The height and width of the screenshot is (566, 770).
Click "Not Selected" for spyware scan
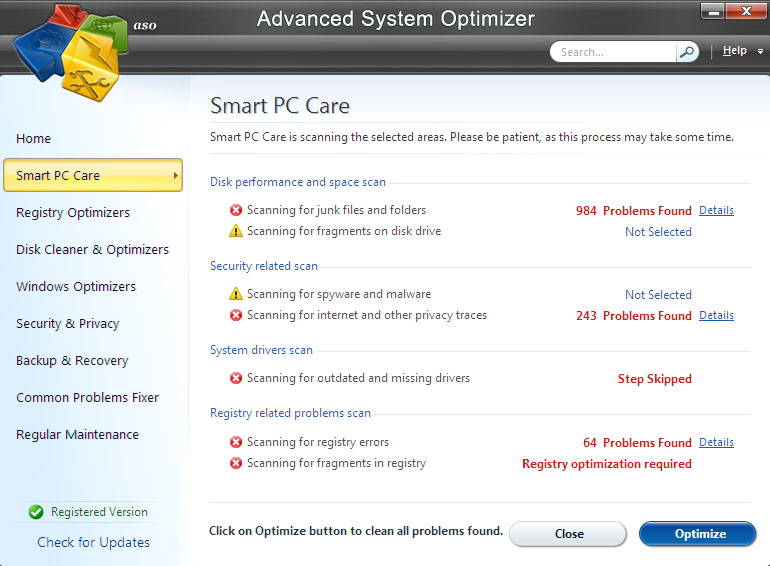[658, 295]
